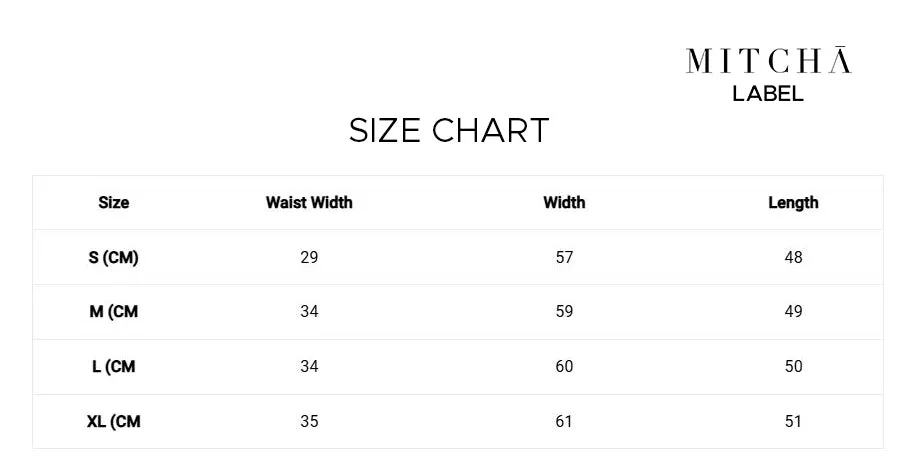Select waist width 34 in M row
899x466 pixels.
tap(309, 311)
